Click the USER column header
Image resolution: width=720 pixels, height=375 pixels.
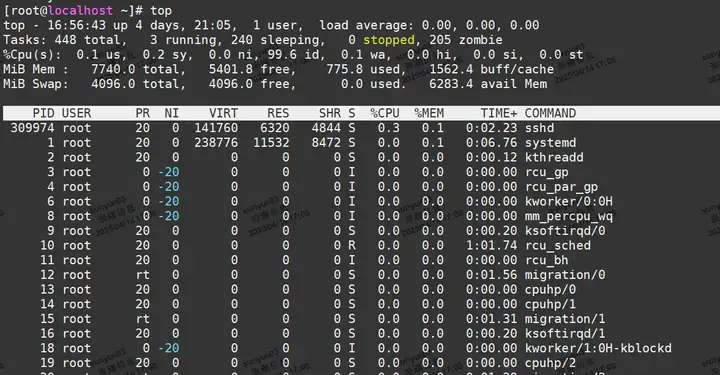(77, 113)
